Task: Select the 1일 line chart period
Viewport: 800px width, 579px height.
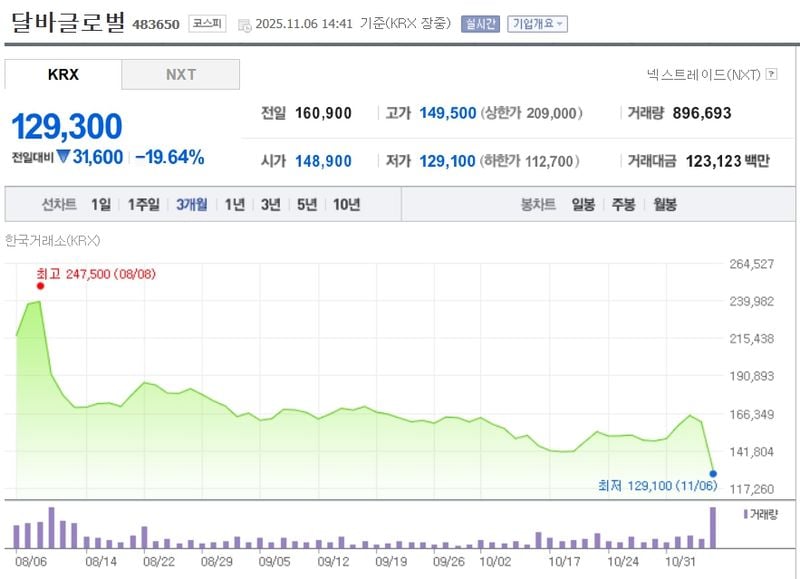Action: click(x=101, y=204)
